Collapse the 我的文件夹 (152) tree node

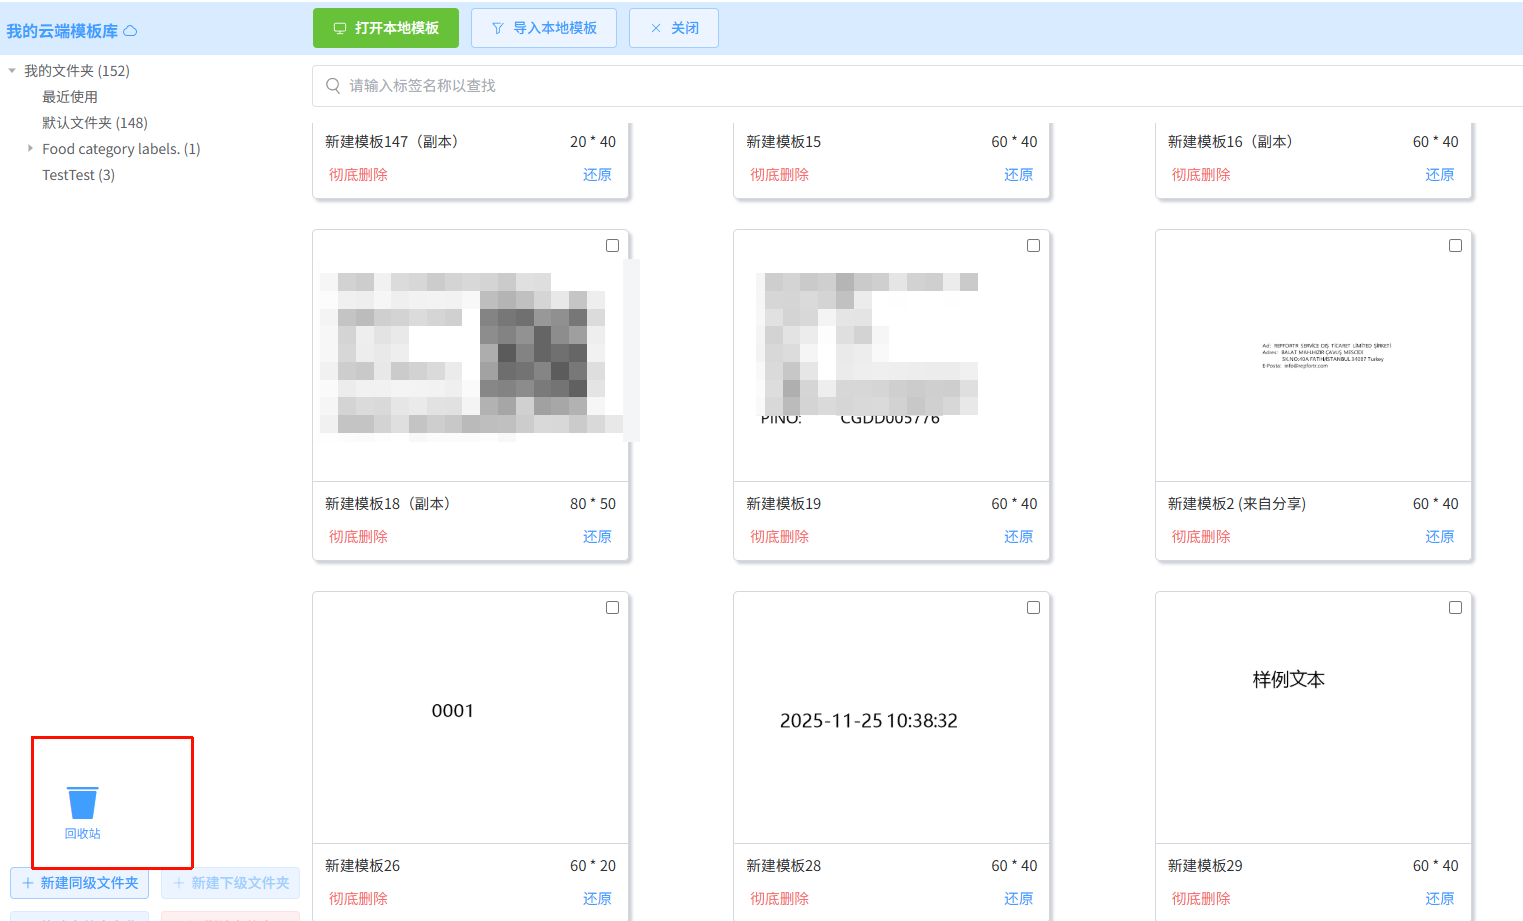tap(12, 71)
